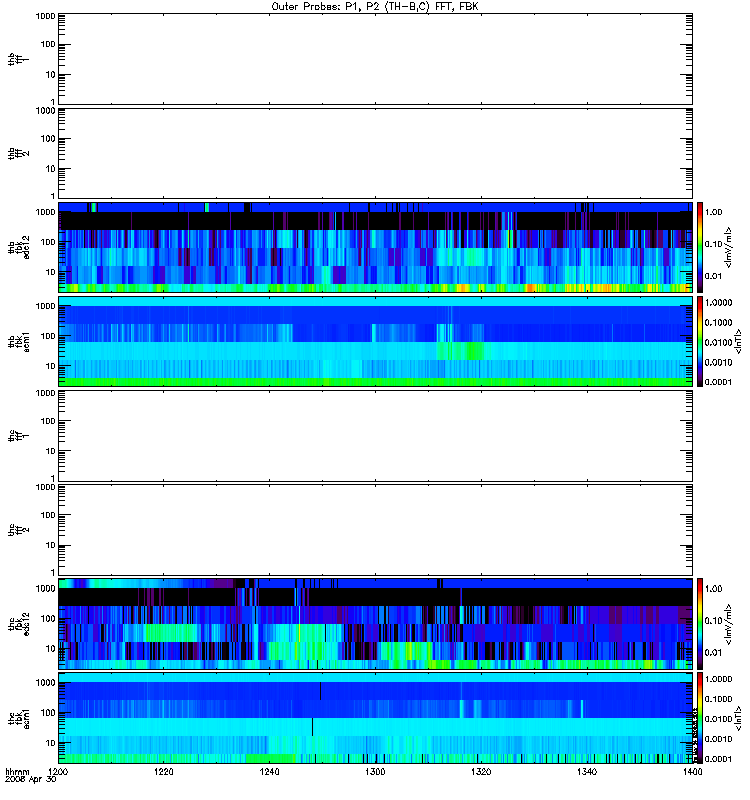Click the thc fbk edc12 color bar
750x800 pixels.
point(699,624)
